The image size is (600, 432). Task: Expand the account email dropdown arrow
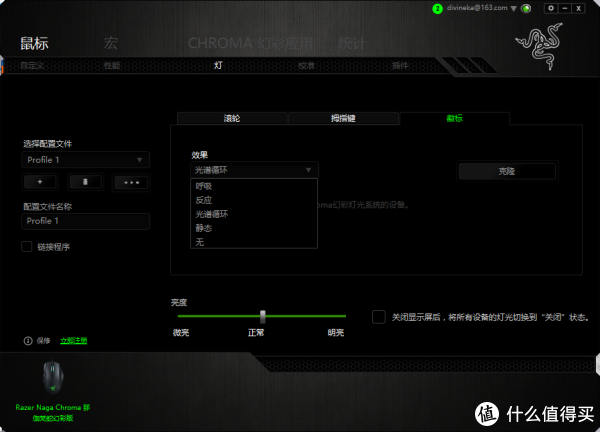coord(514,8)
